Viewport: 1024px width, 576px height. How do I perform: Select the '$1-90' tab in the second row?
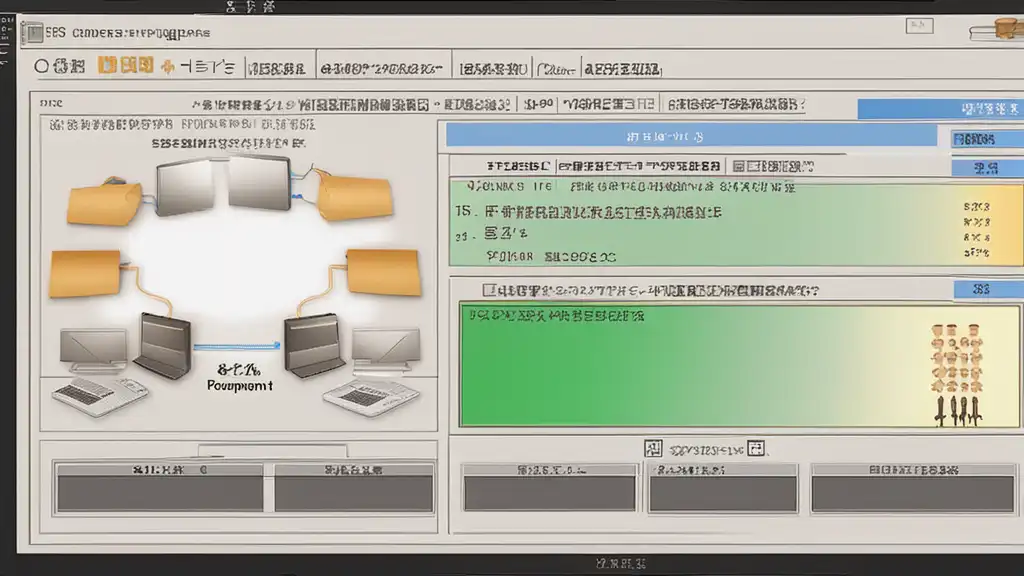point(539,104)
